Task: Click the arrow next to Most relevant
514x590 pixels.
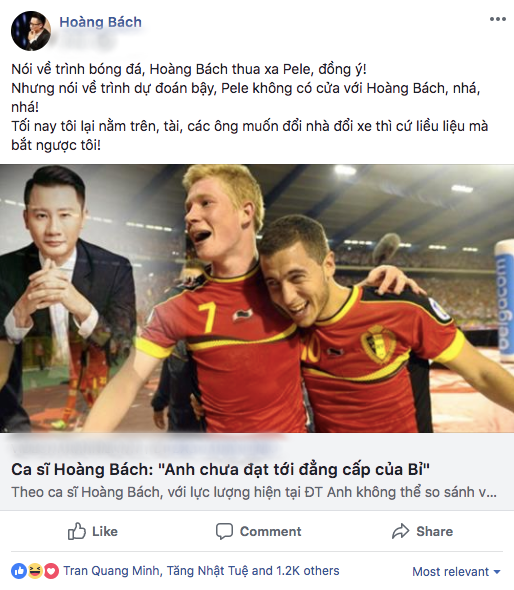Action: click(x=497, y=572)
